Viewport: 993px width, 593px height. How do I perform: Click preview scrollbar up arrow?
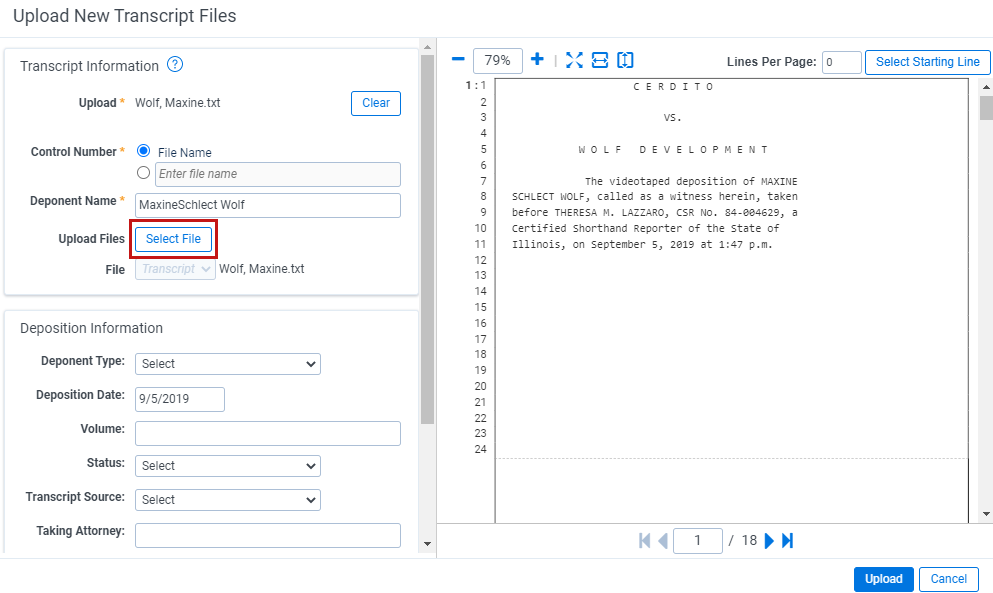[x=986, y=86]
